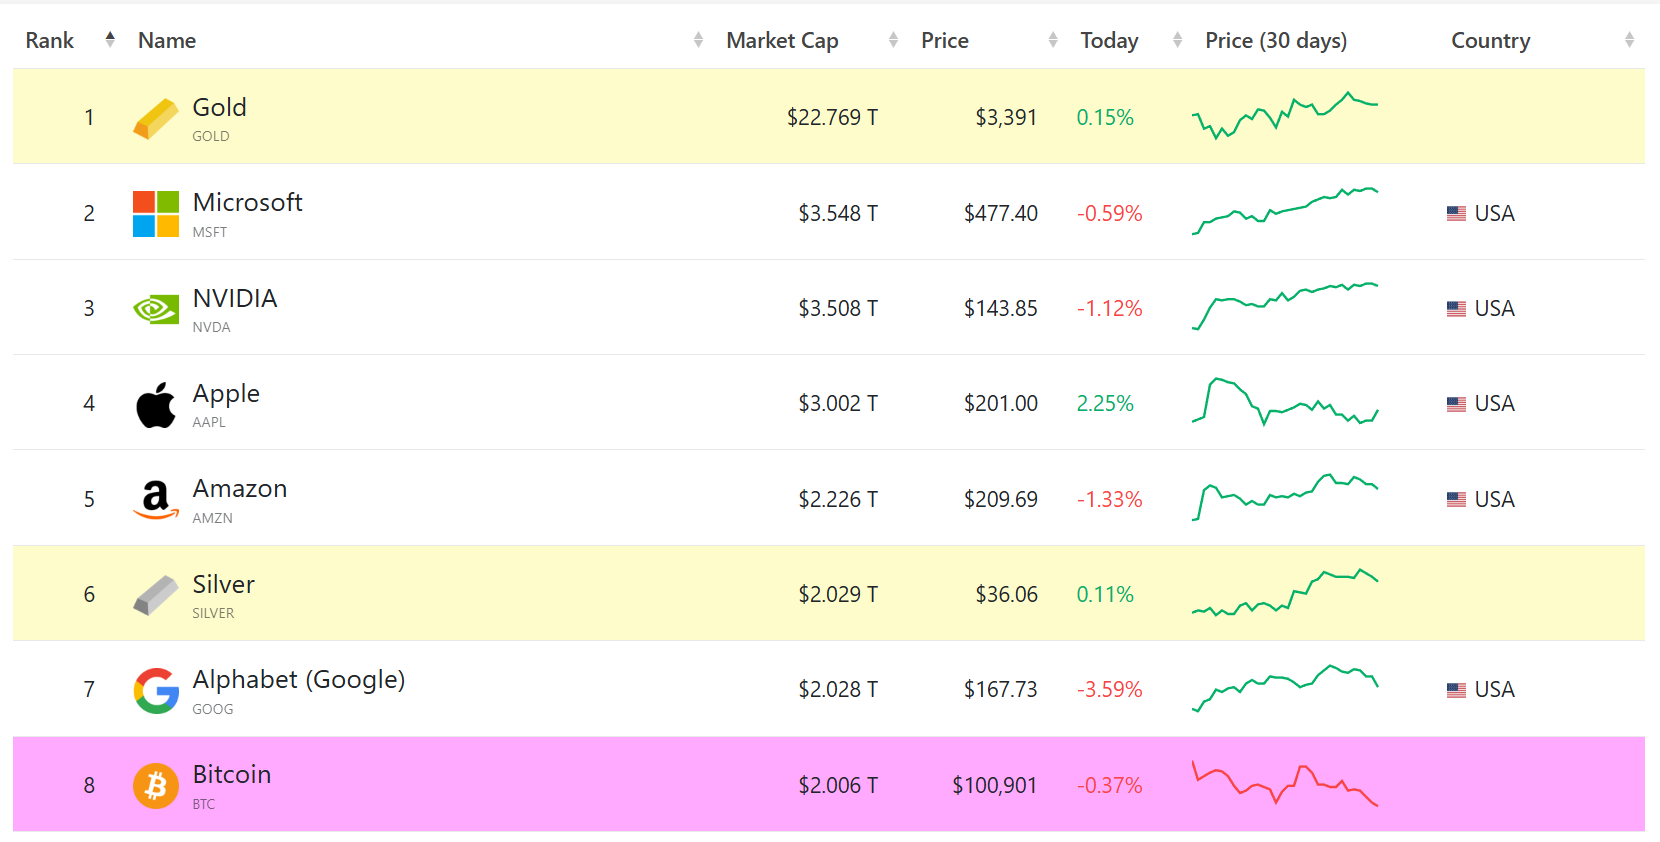1660x842 pixels.
Task: Click Apple's 2.25% daily change
Action: pos(1105,404)
